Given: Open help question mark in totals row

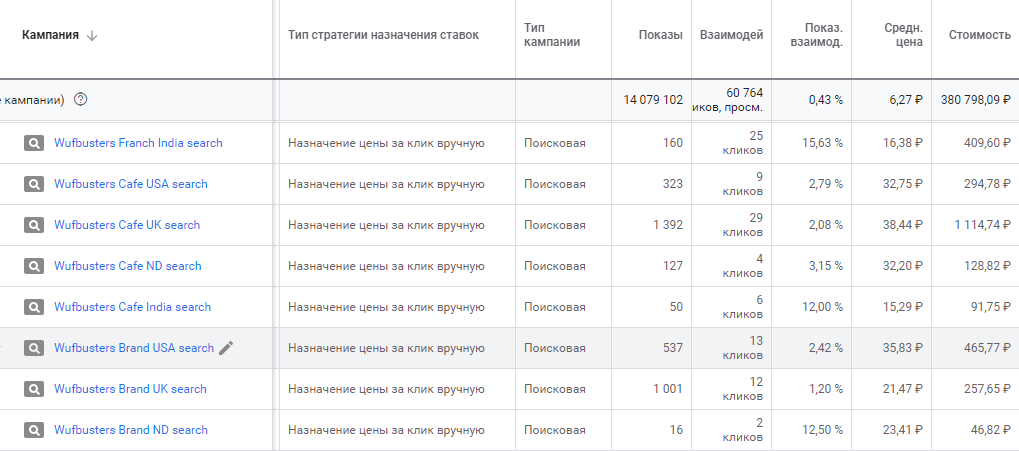Looking at the screenshot, I should (81, 99).
